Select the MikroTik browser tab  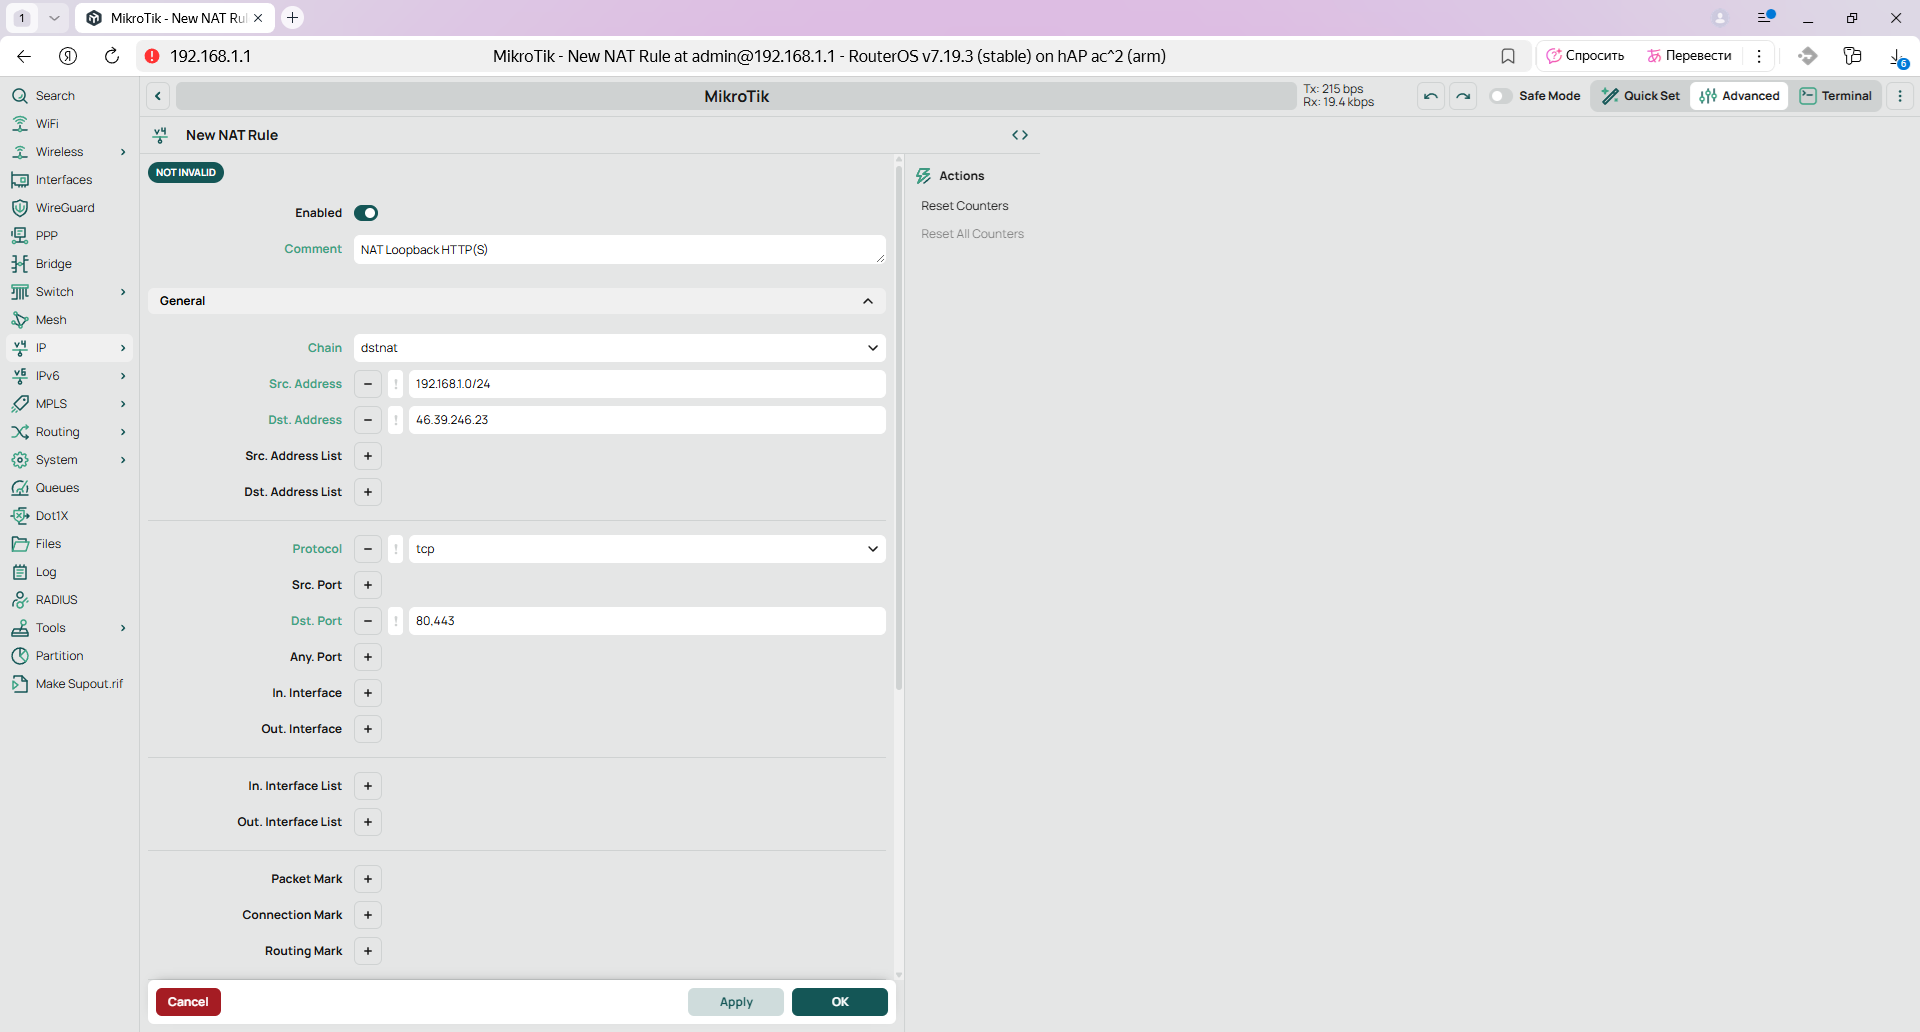pyautogui.click(x=175, y=18)
